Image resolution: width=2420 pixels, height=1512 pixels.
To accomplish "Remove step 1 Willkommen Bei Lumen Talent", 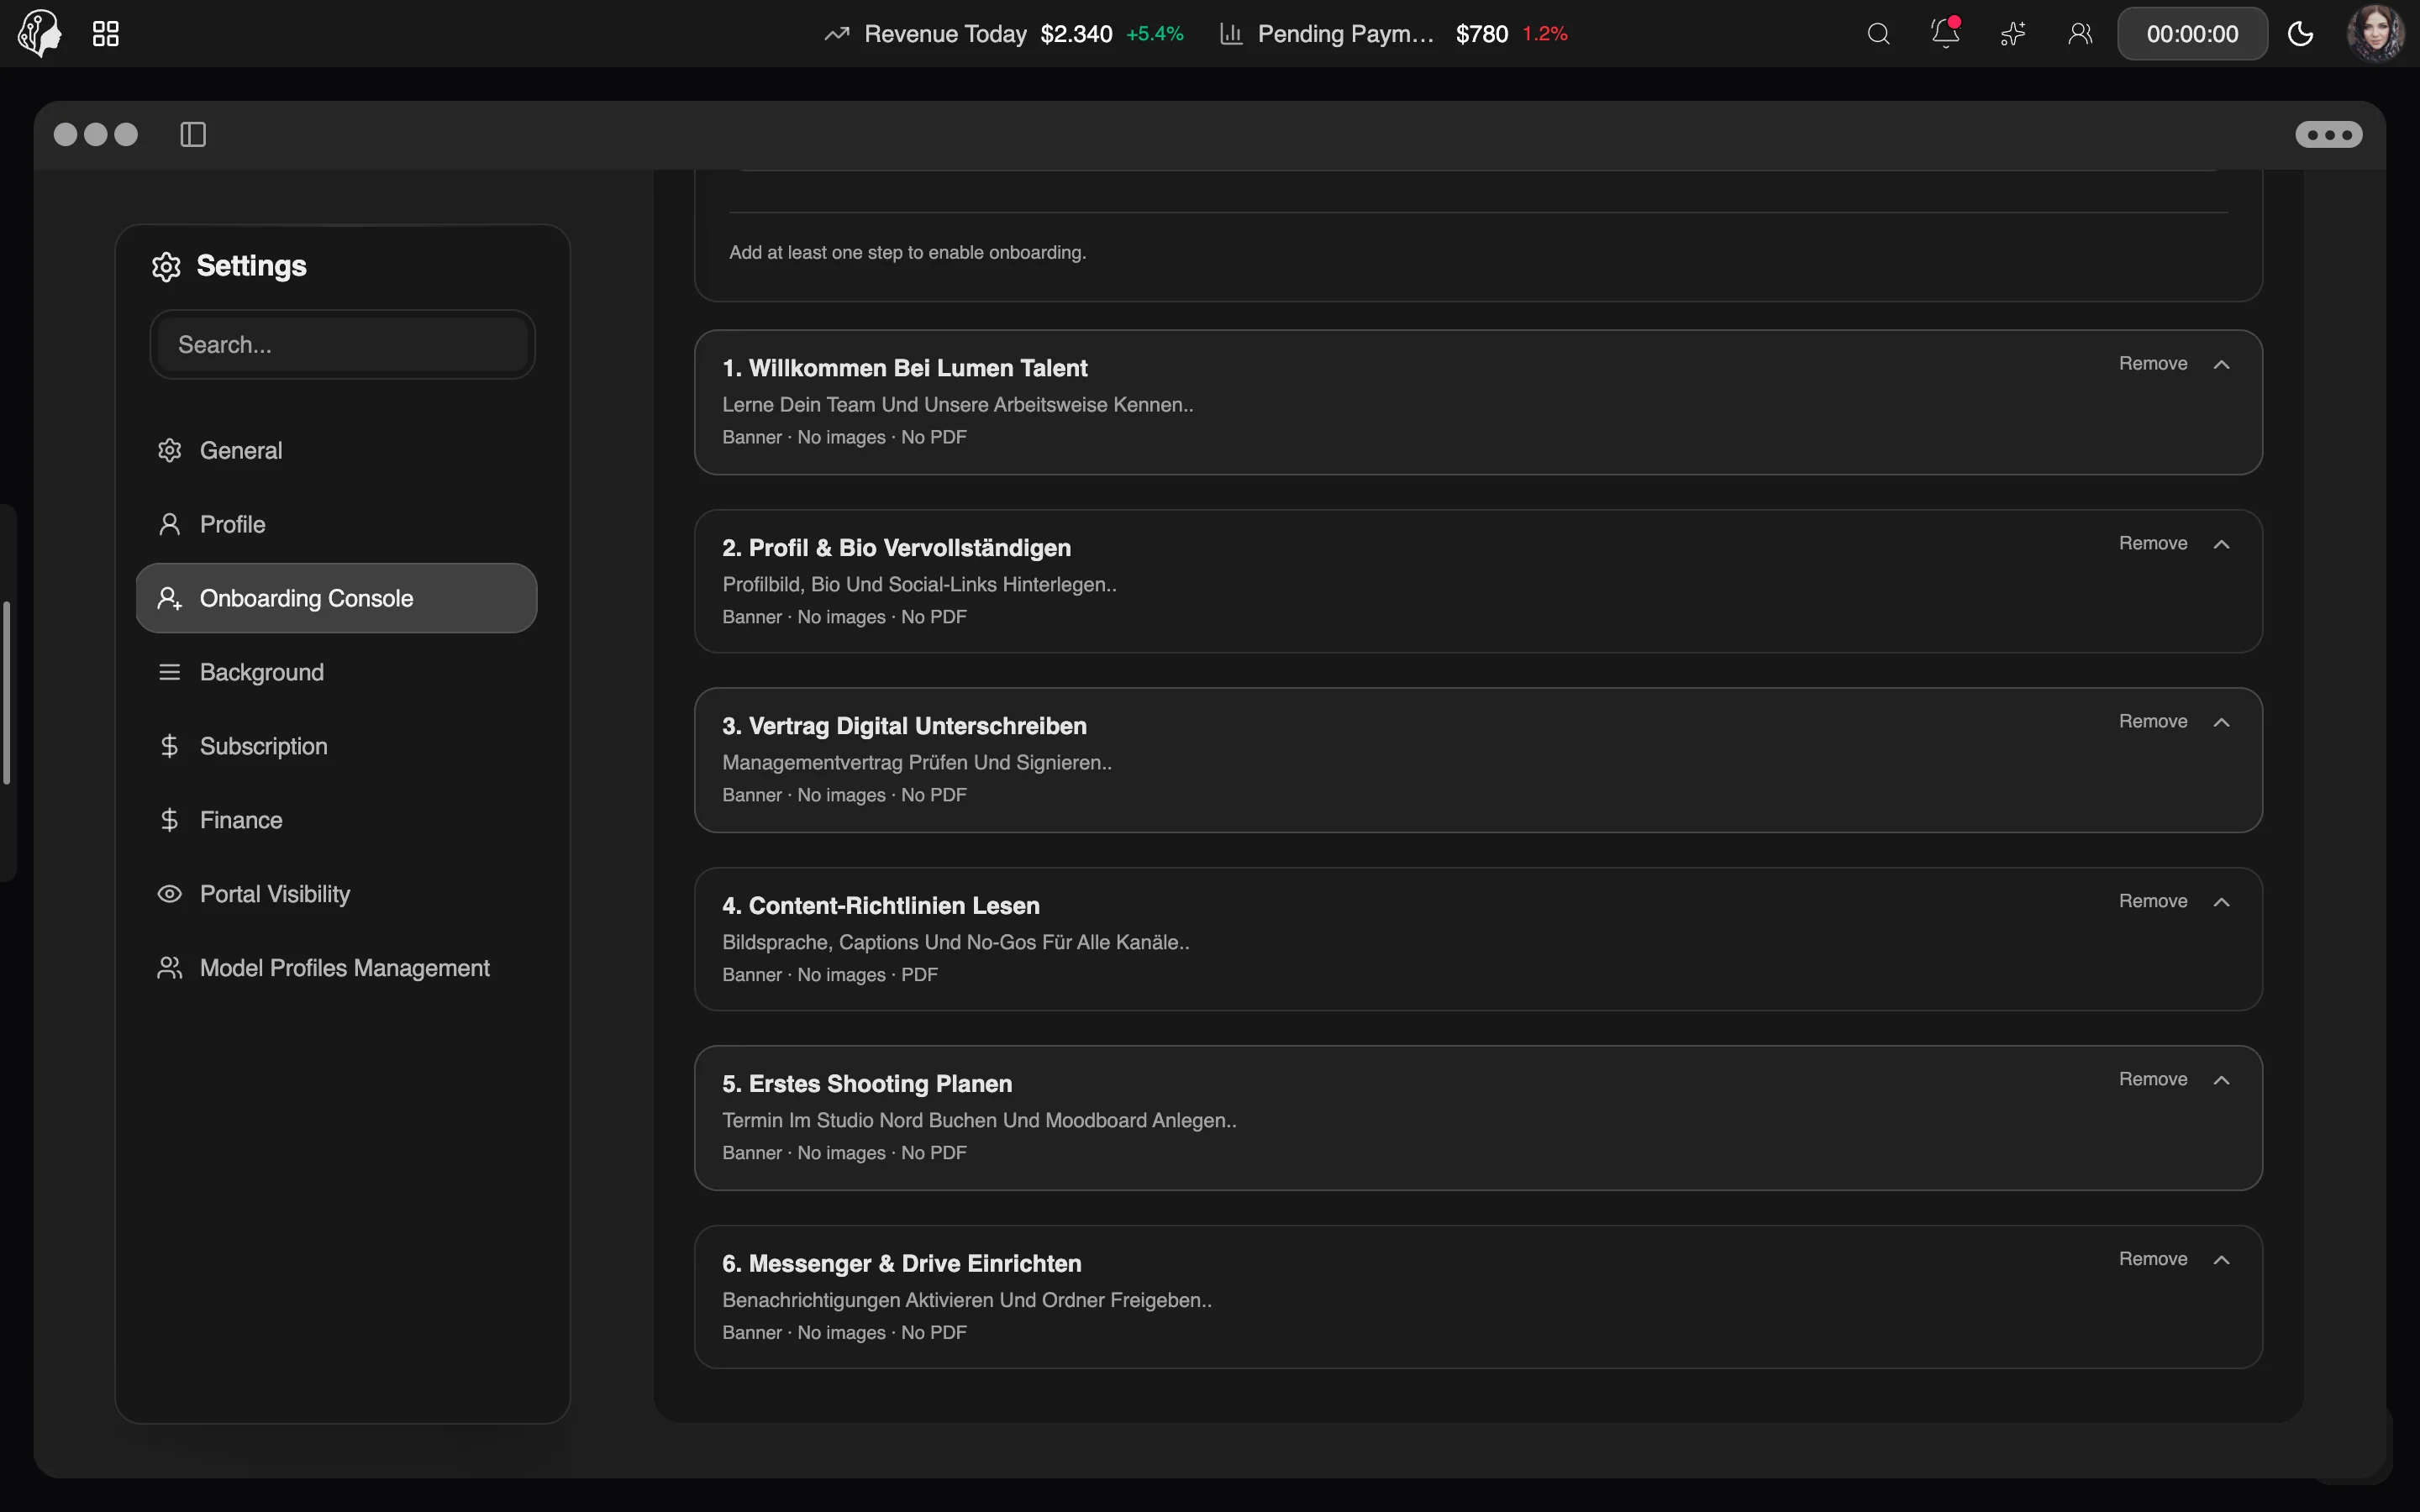I will pos(2153,363).
